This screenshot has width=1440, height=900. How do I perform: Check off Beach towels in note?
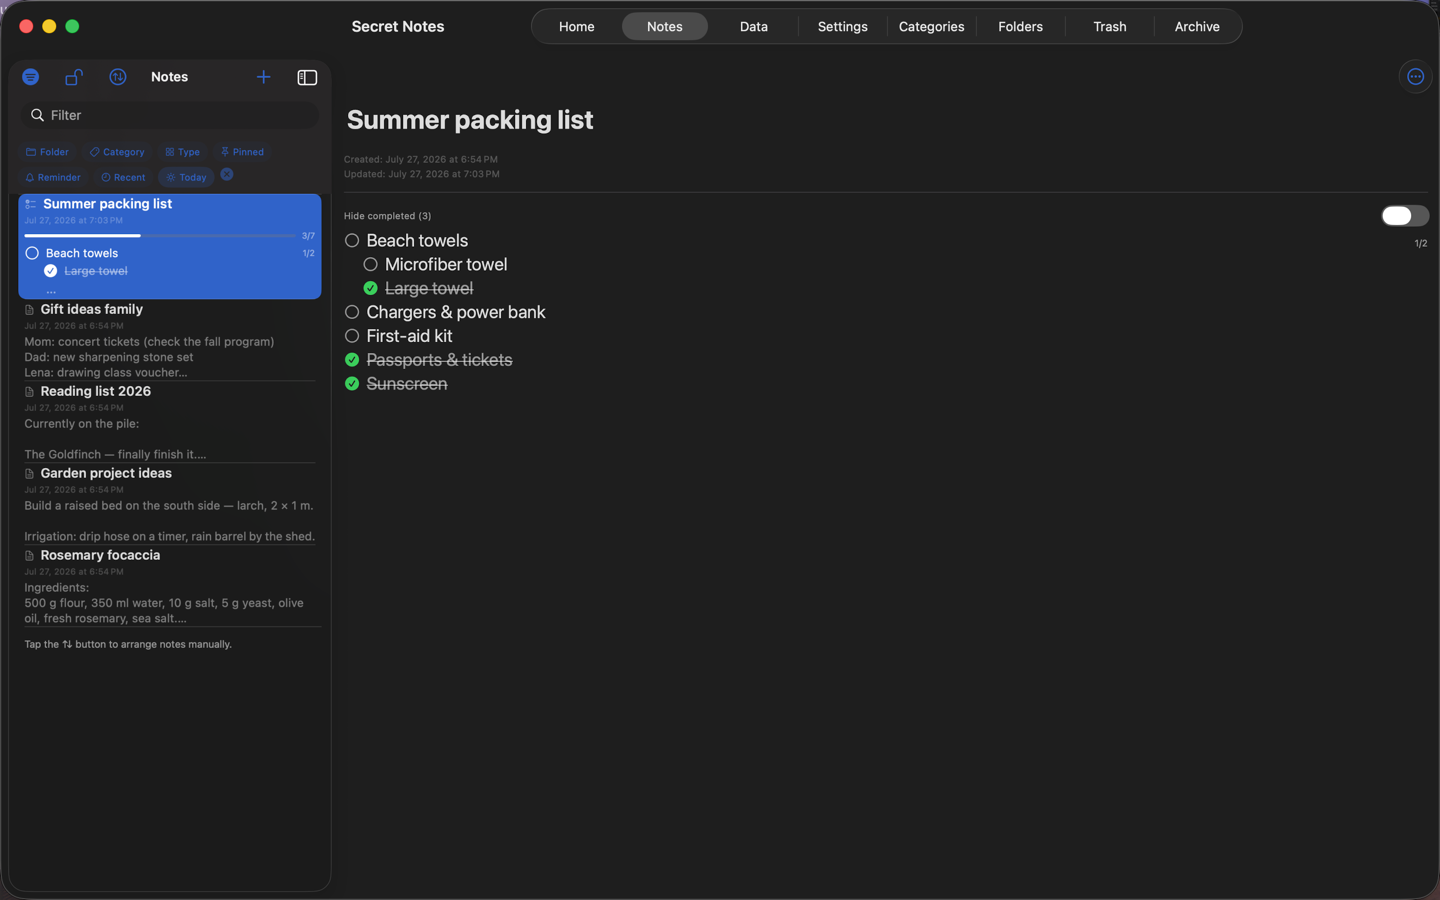tap(352, 241)
